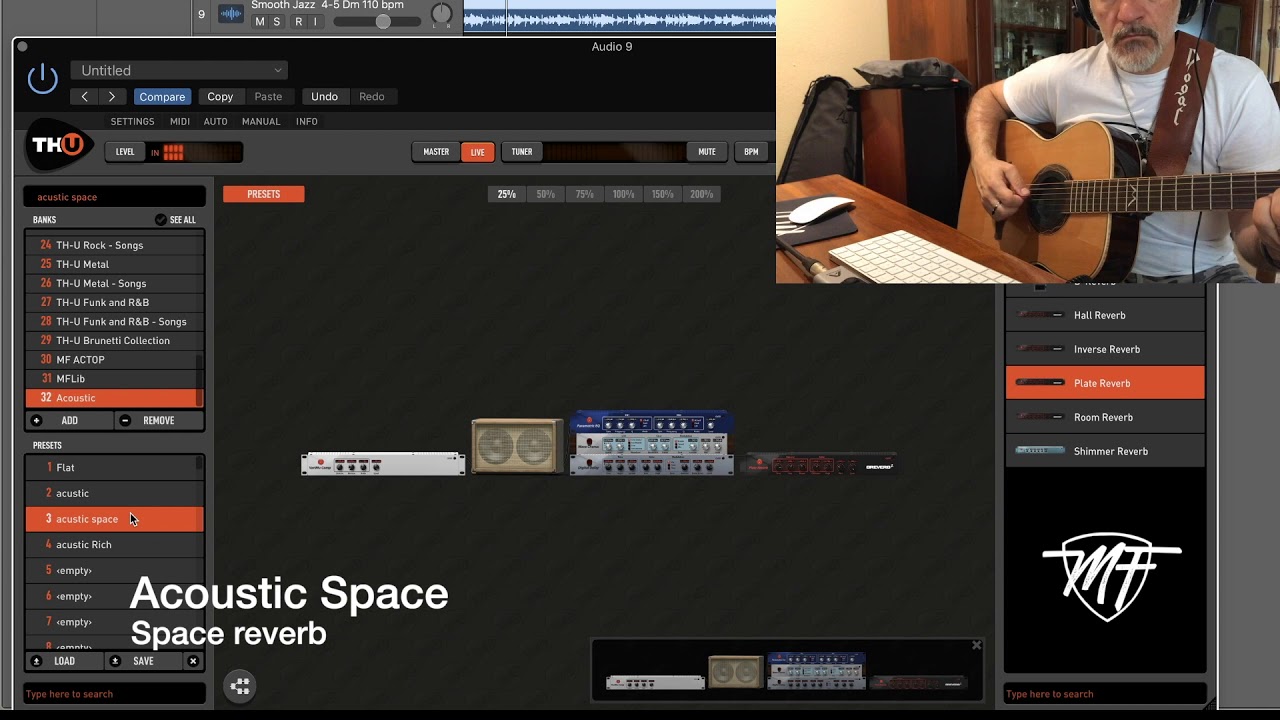This screenshot has height=720, width=1280.
Task: Click the orange PRESETS tab
Action: point(264,194)
